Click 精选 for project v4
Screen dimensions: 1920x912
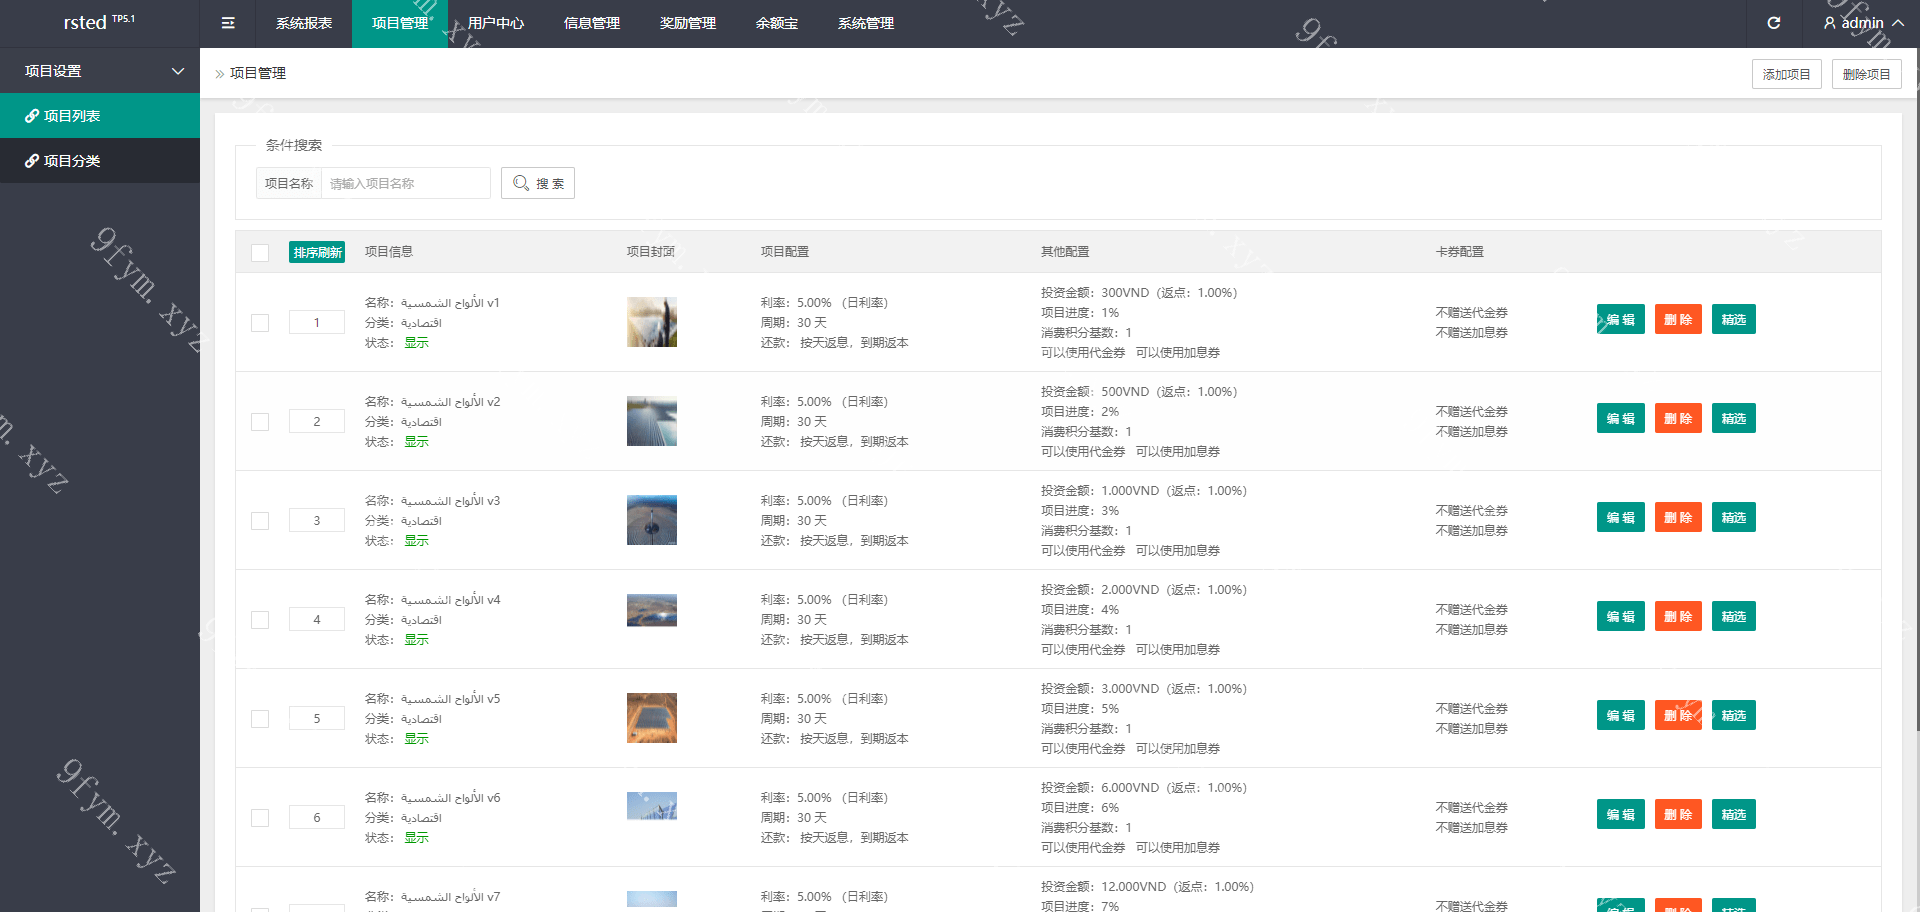[1734, 616]
